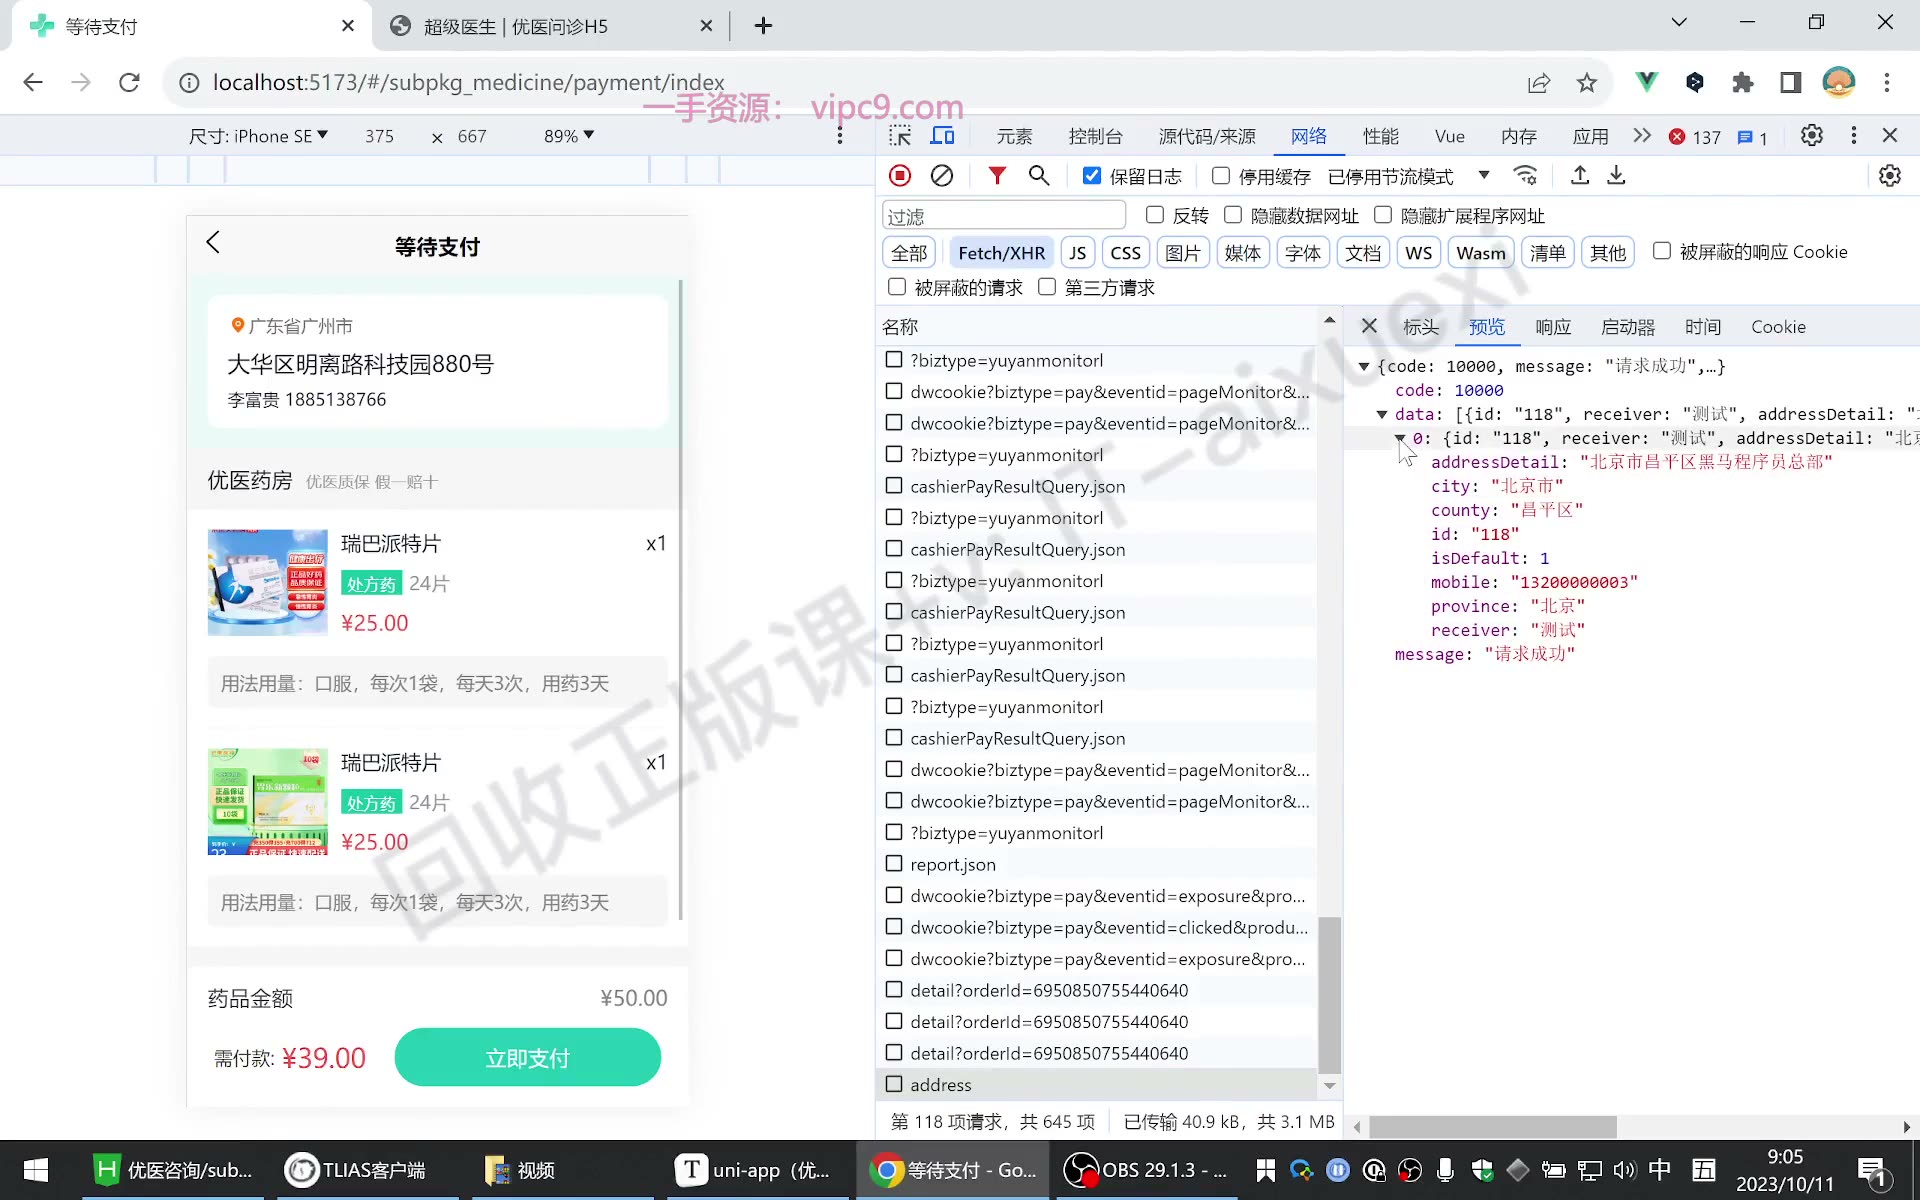1920x1200 pixels.
Task: Collapse the data array node
Action: [x=1382, y=414]
